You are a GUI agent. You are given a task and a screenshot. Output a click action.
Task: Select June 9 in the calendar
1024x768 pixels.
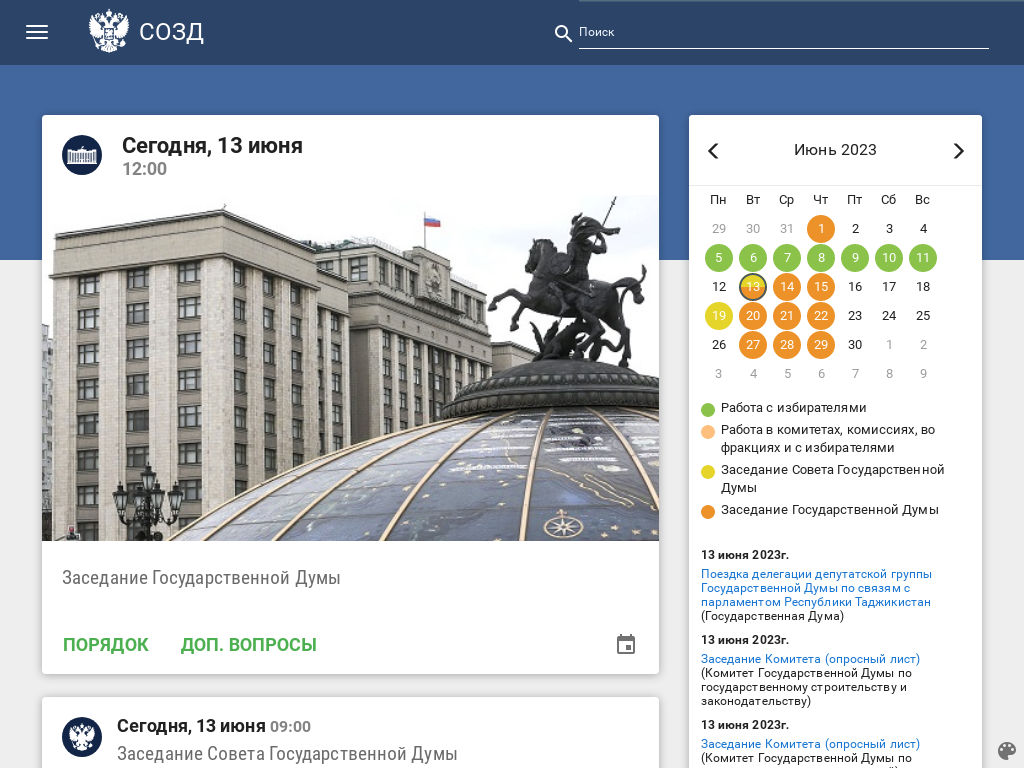tap(855, 257)
